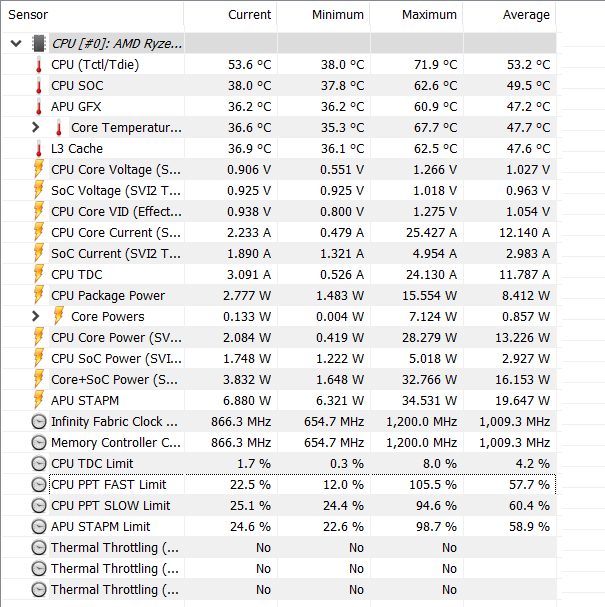Click lightning icon beside CPU Core Power
605x607 pixels.
pyautogui.click(x=39, y=336)
